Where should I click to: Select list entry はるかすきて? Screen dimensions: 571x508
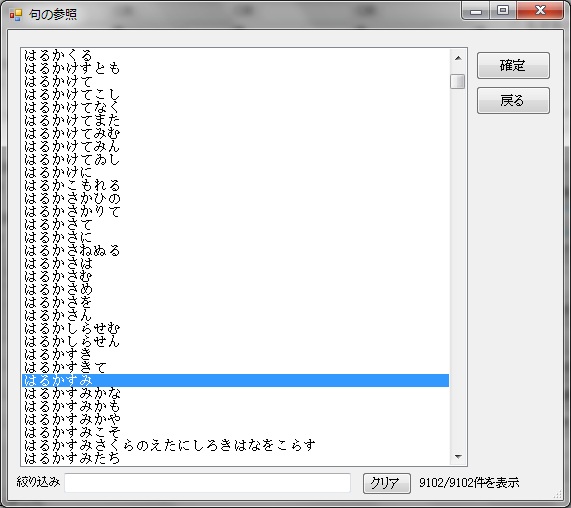pyautogui.click(x=235, y=367)
